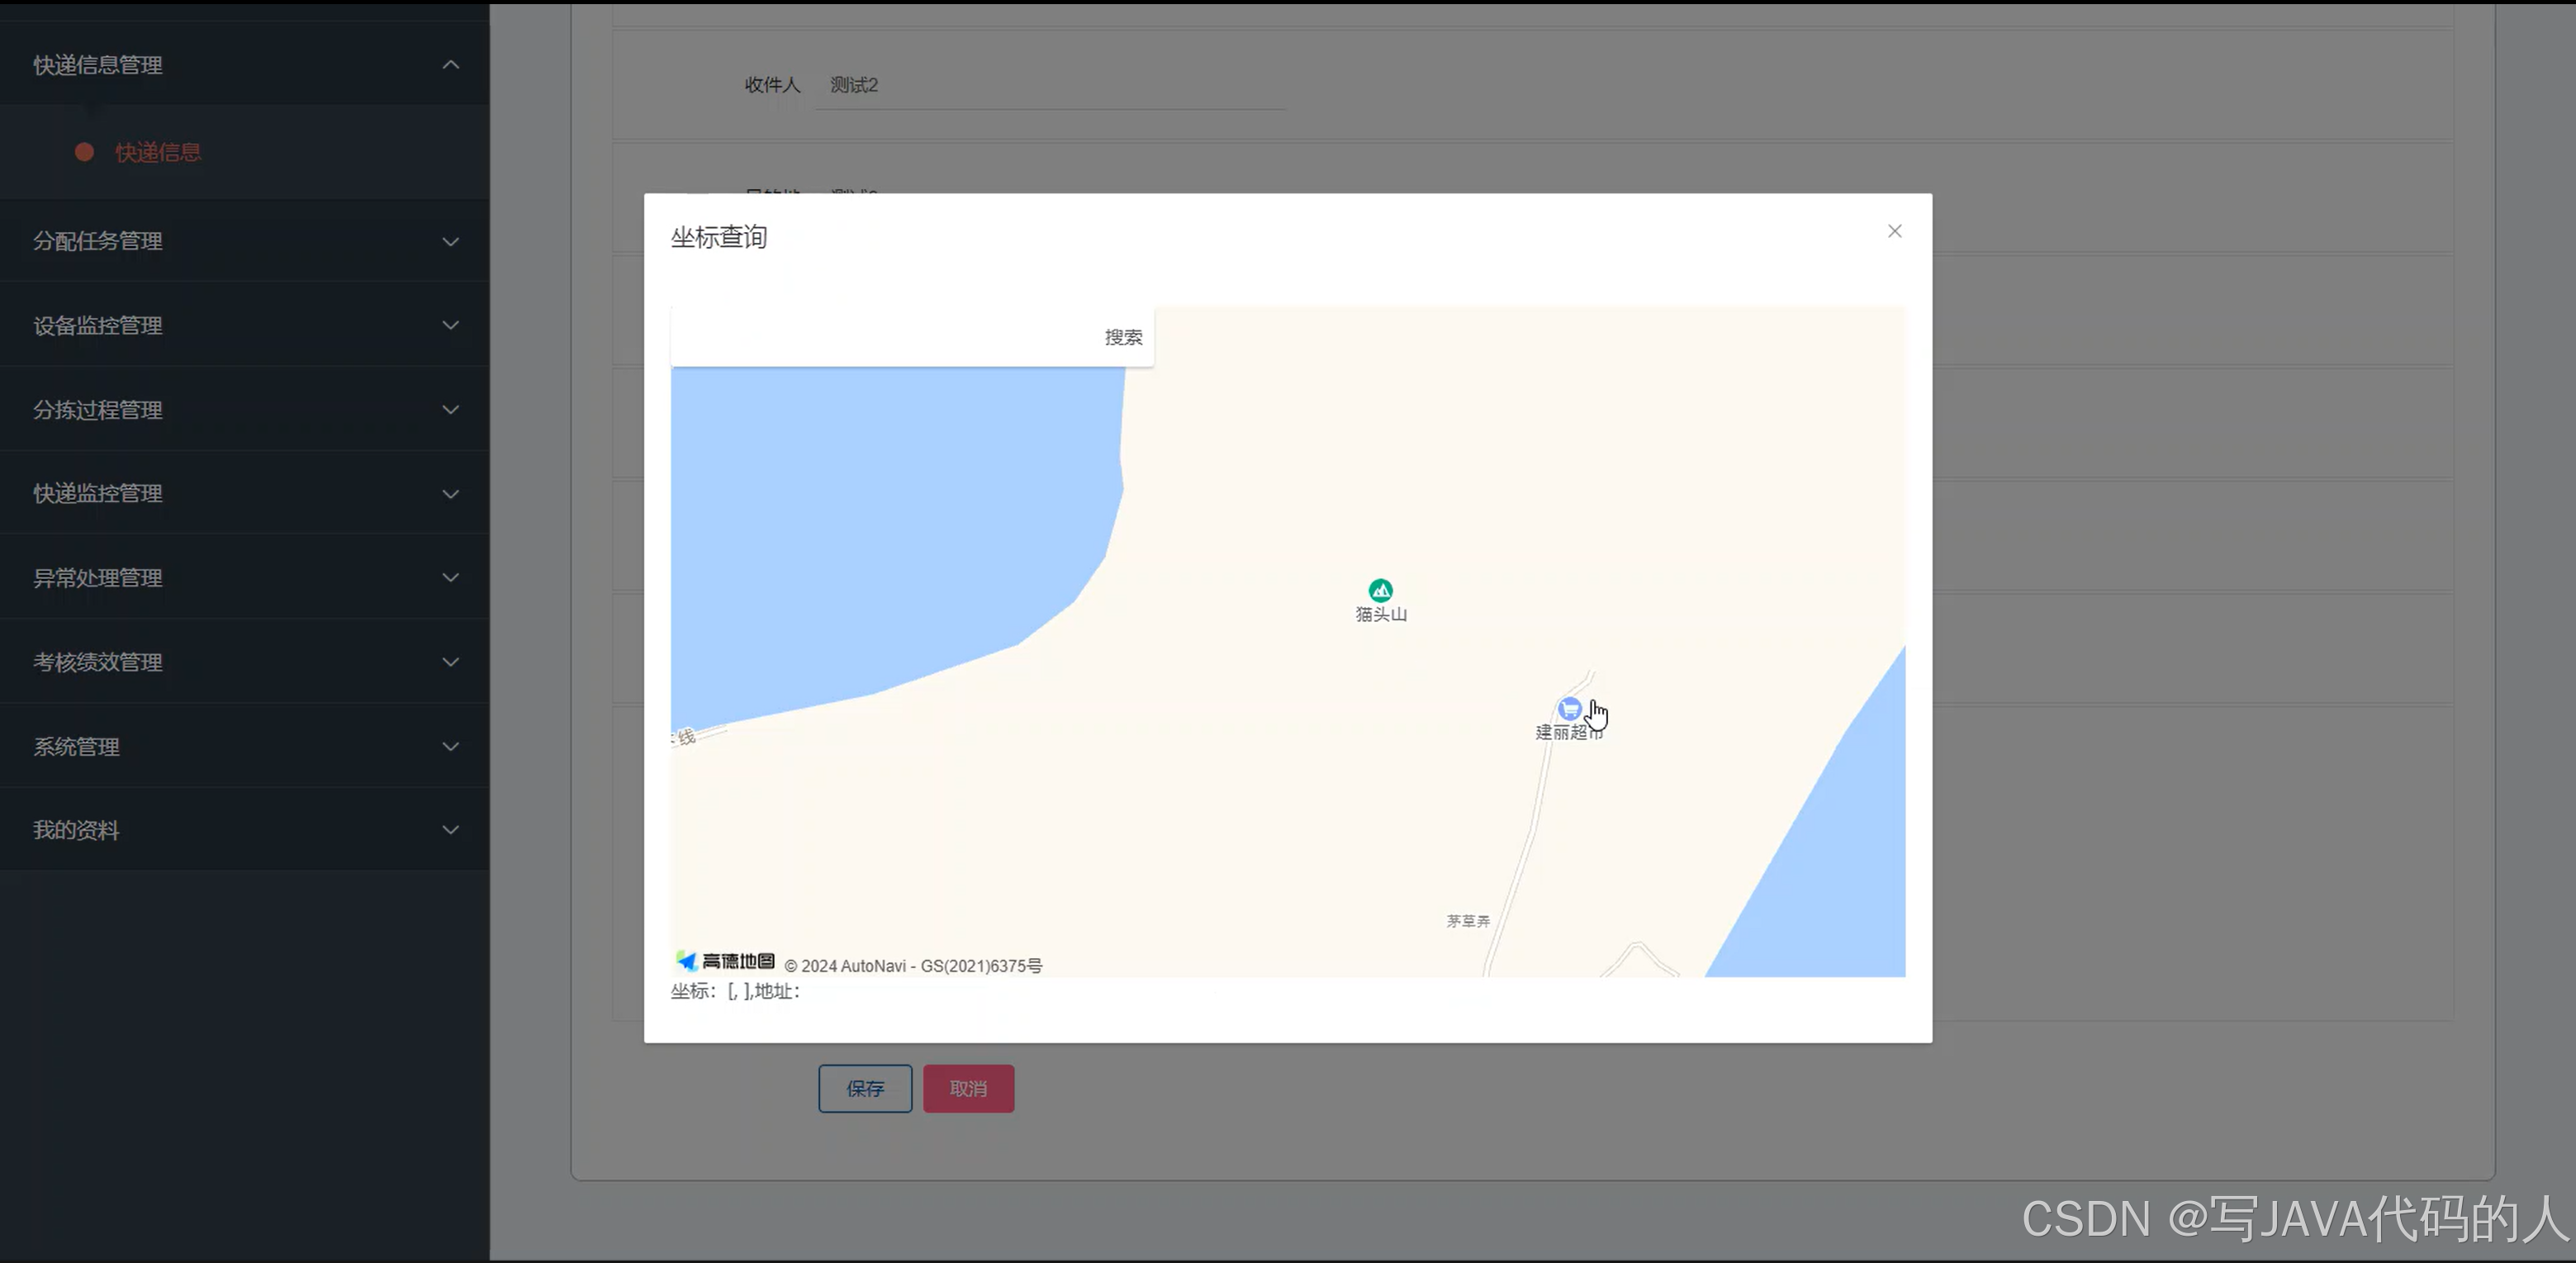The height and width of the screenshot is (1263, 2576).
Task: Click the 保存 button
Action: tap(865, 1088)
